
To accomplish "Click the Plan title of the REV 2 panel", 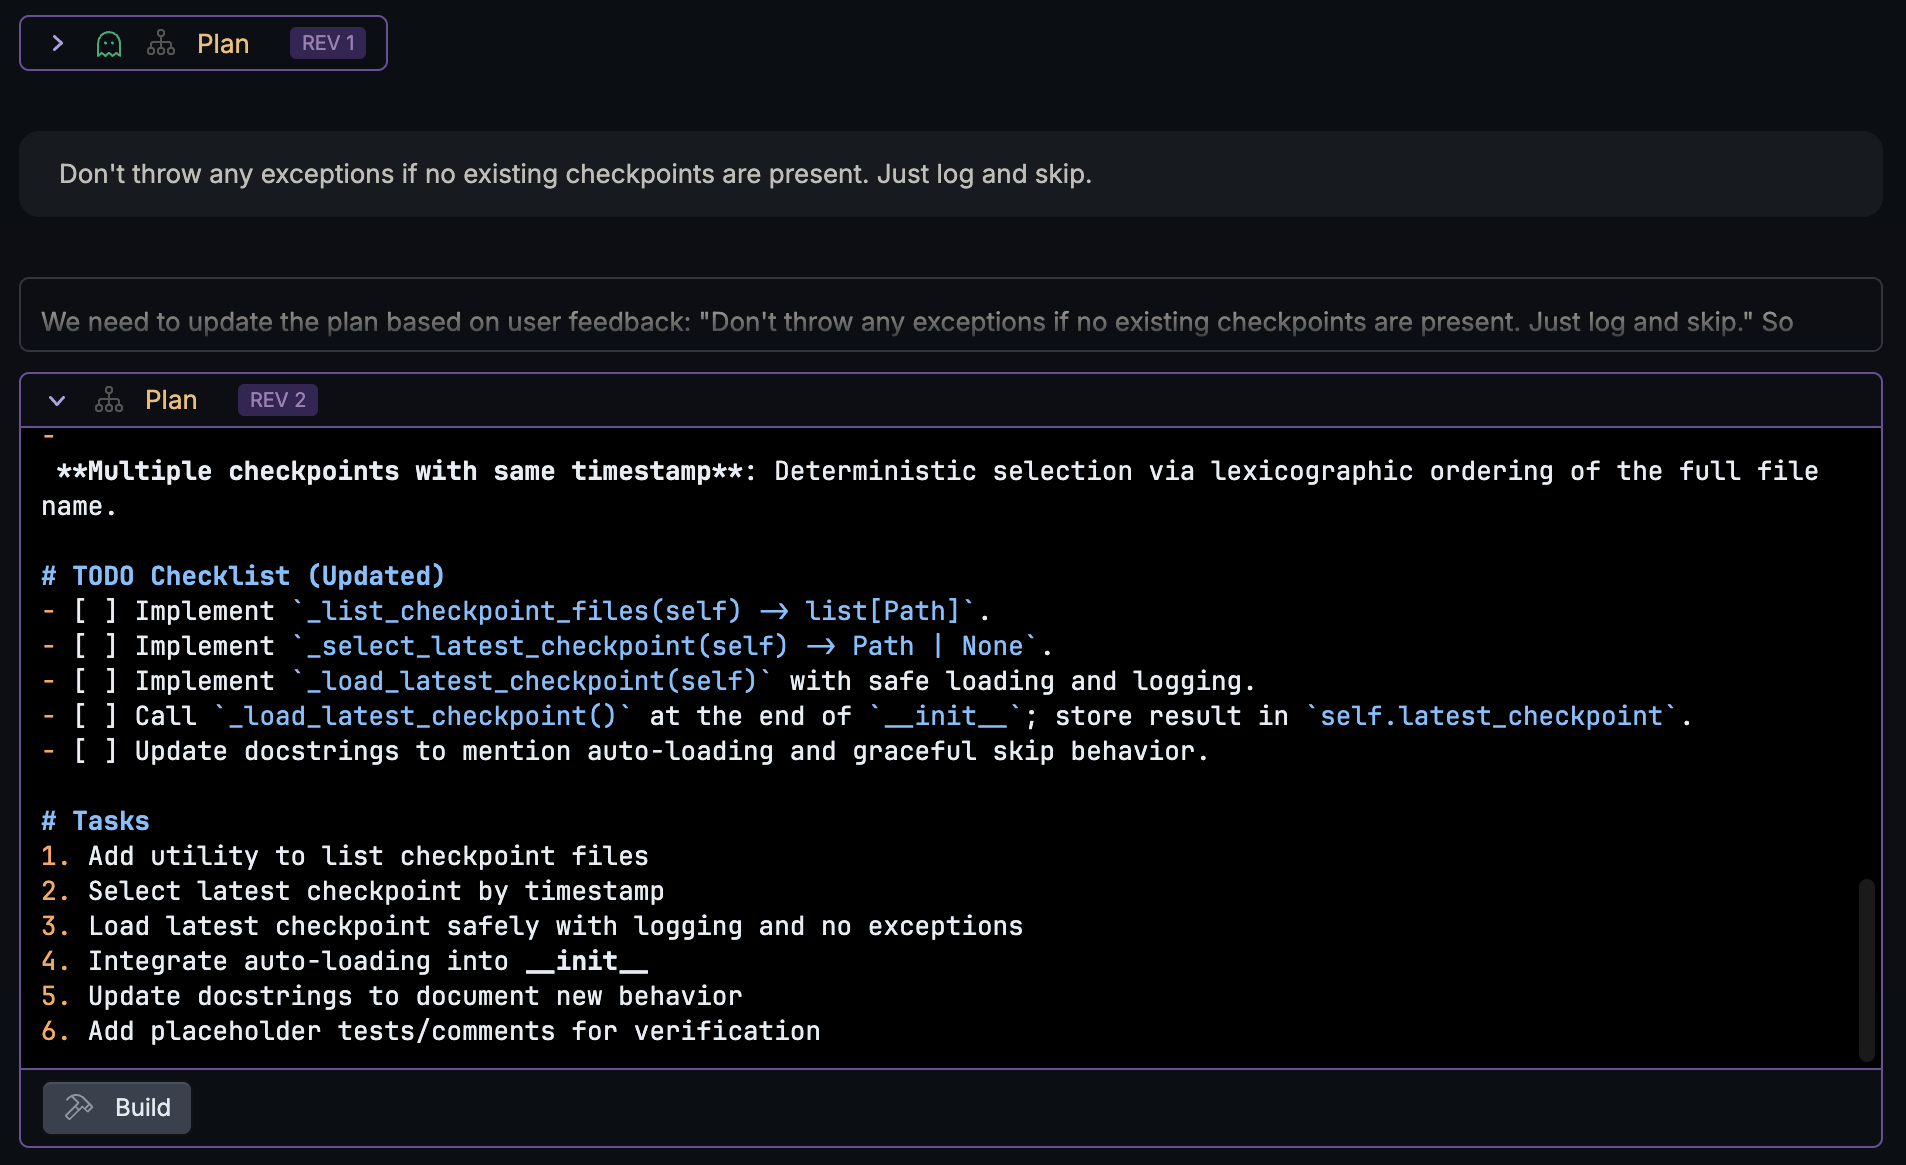I will coord(170,399).
